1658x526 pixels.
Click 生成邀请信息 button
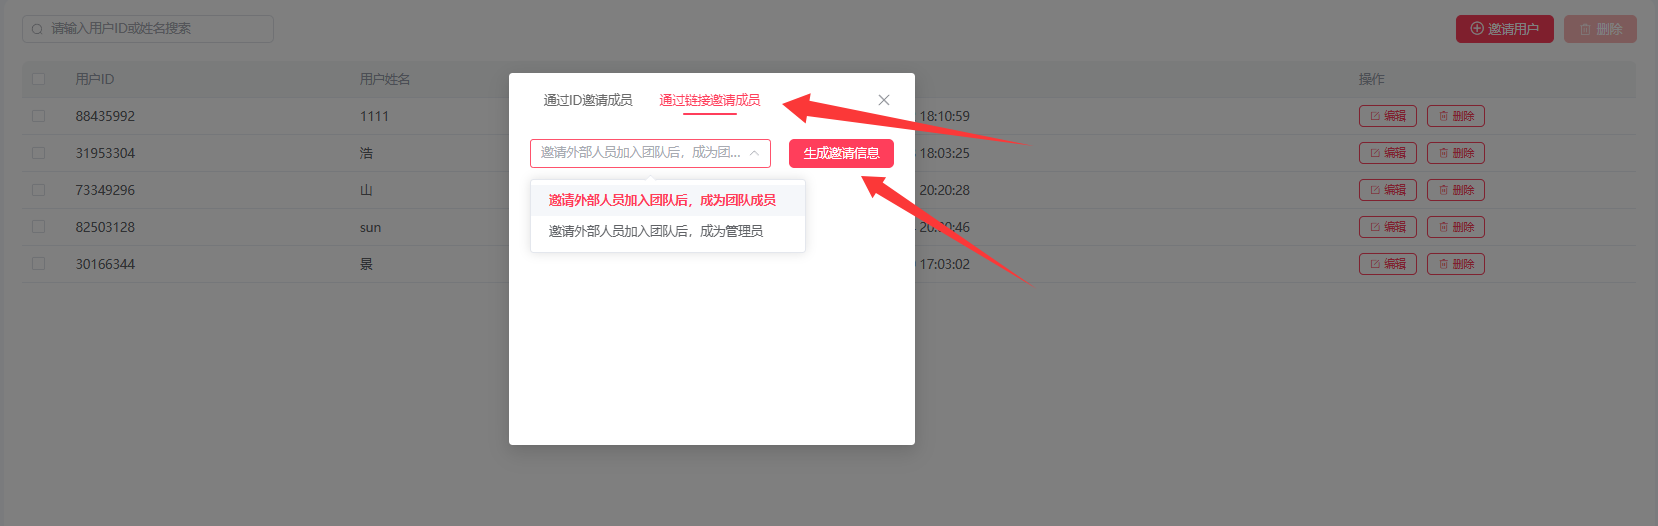click(841, 153)
